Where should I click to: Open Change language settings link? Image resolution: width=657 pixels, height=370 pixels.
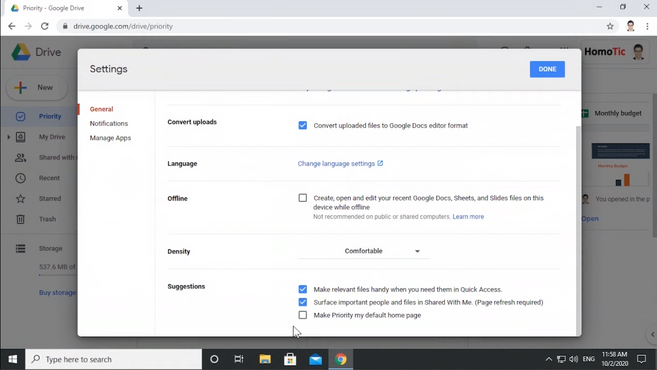(340, 163)
